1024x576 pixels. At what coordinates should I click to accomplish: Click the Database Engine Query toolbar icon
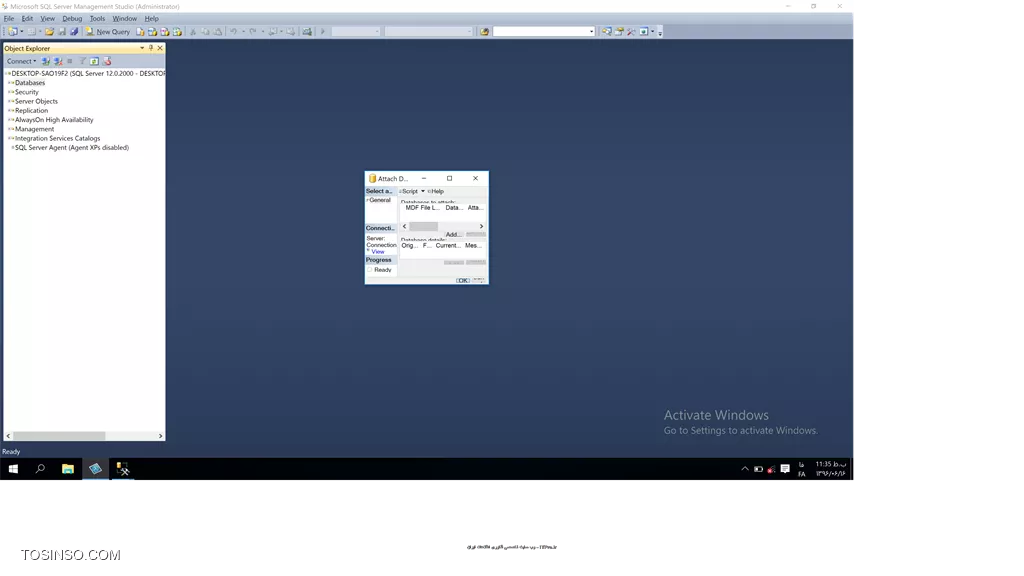click(140, 31)
